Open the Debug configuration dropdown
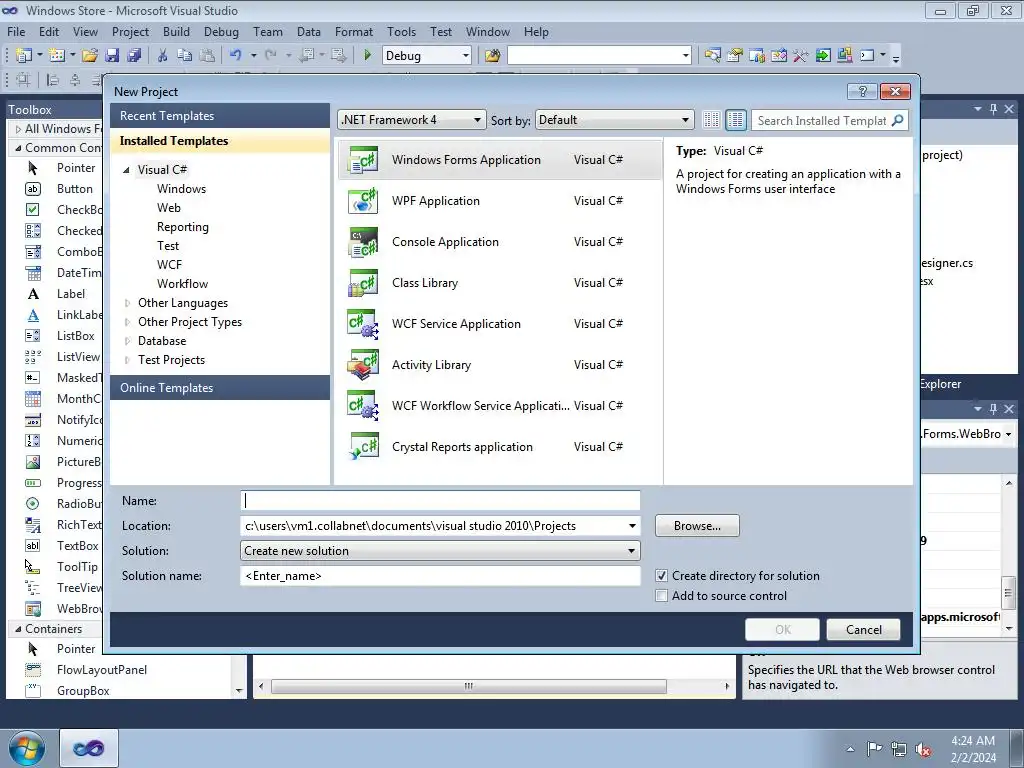 (426, 56)
